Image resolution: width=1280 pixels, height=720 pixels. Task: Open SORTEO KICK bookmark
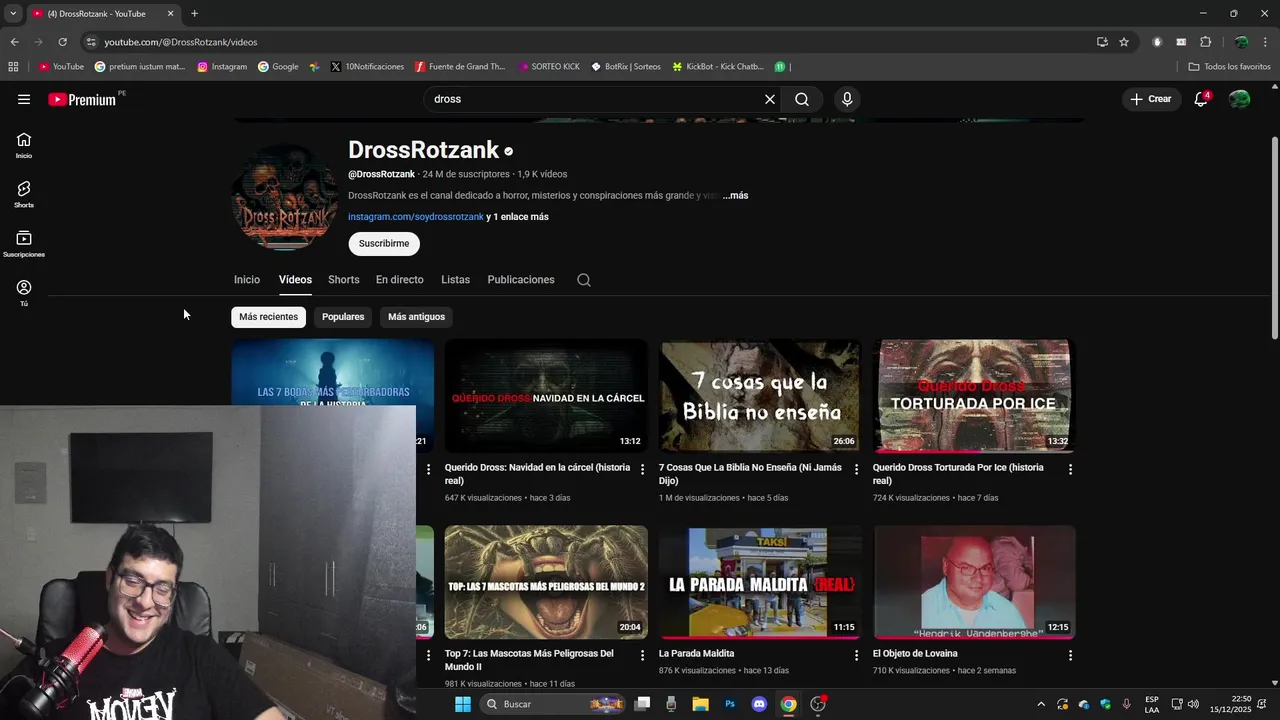[x=549, y=67]
